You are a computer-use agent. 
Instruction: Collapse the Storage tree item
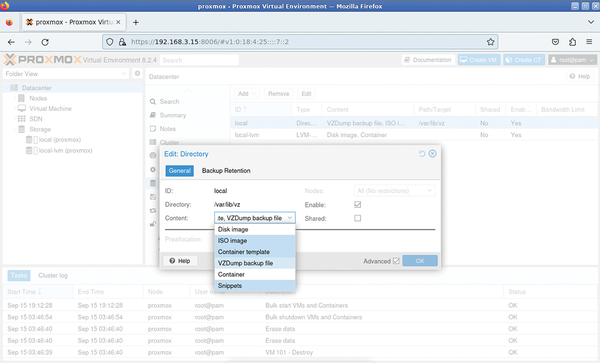point(15,129)
